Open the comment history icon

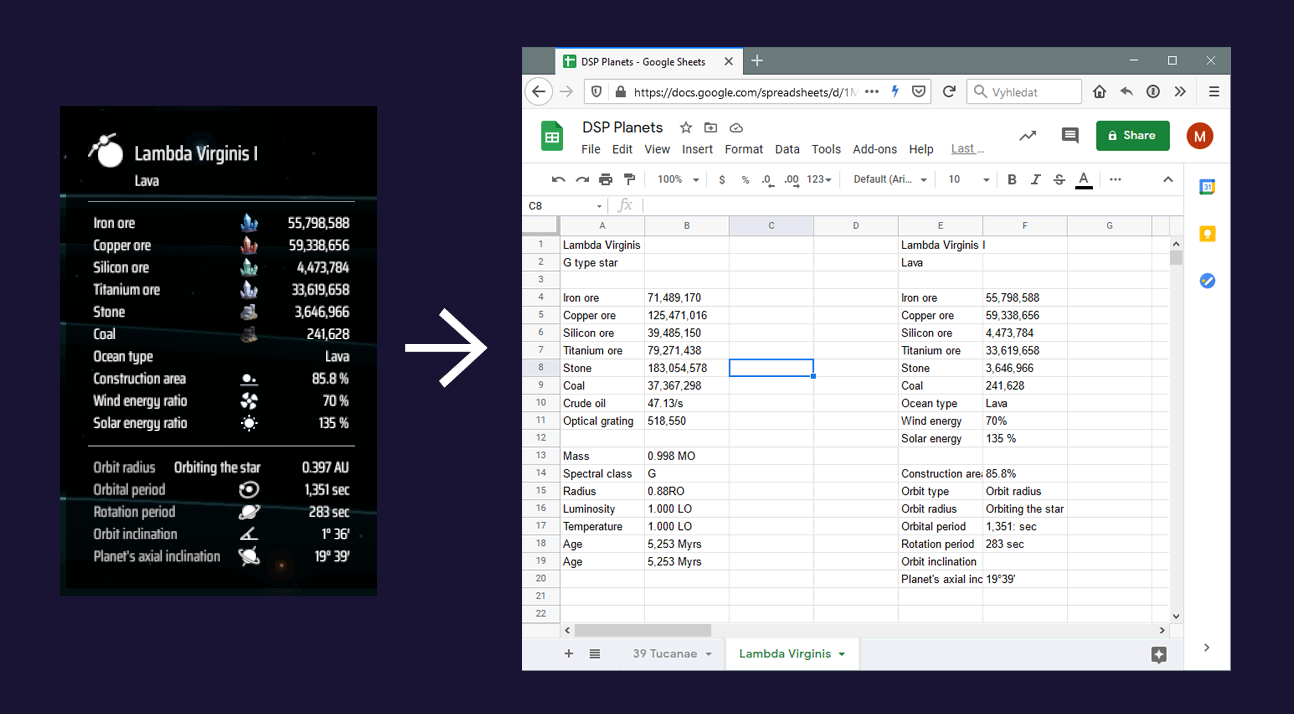pos(1070,136)
